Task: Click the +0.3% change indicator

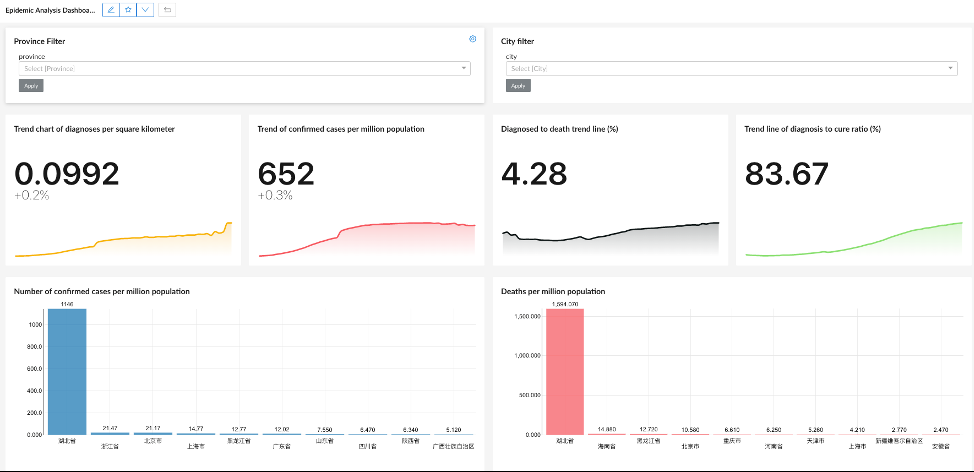Action: click(x=275, y=195)
